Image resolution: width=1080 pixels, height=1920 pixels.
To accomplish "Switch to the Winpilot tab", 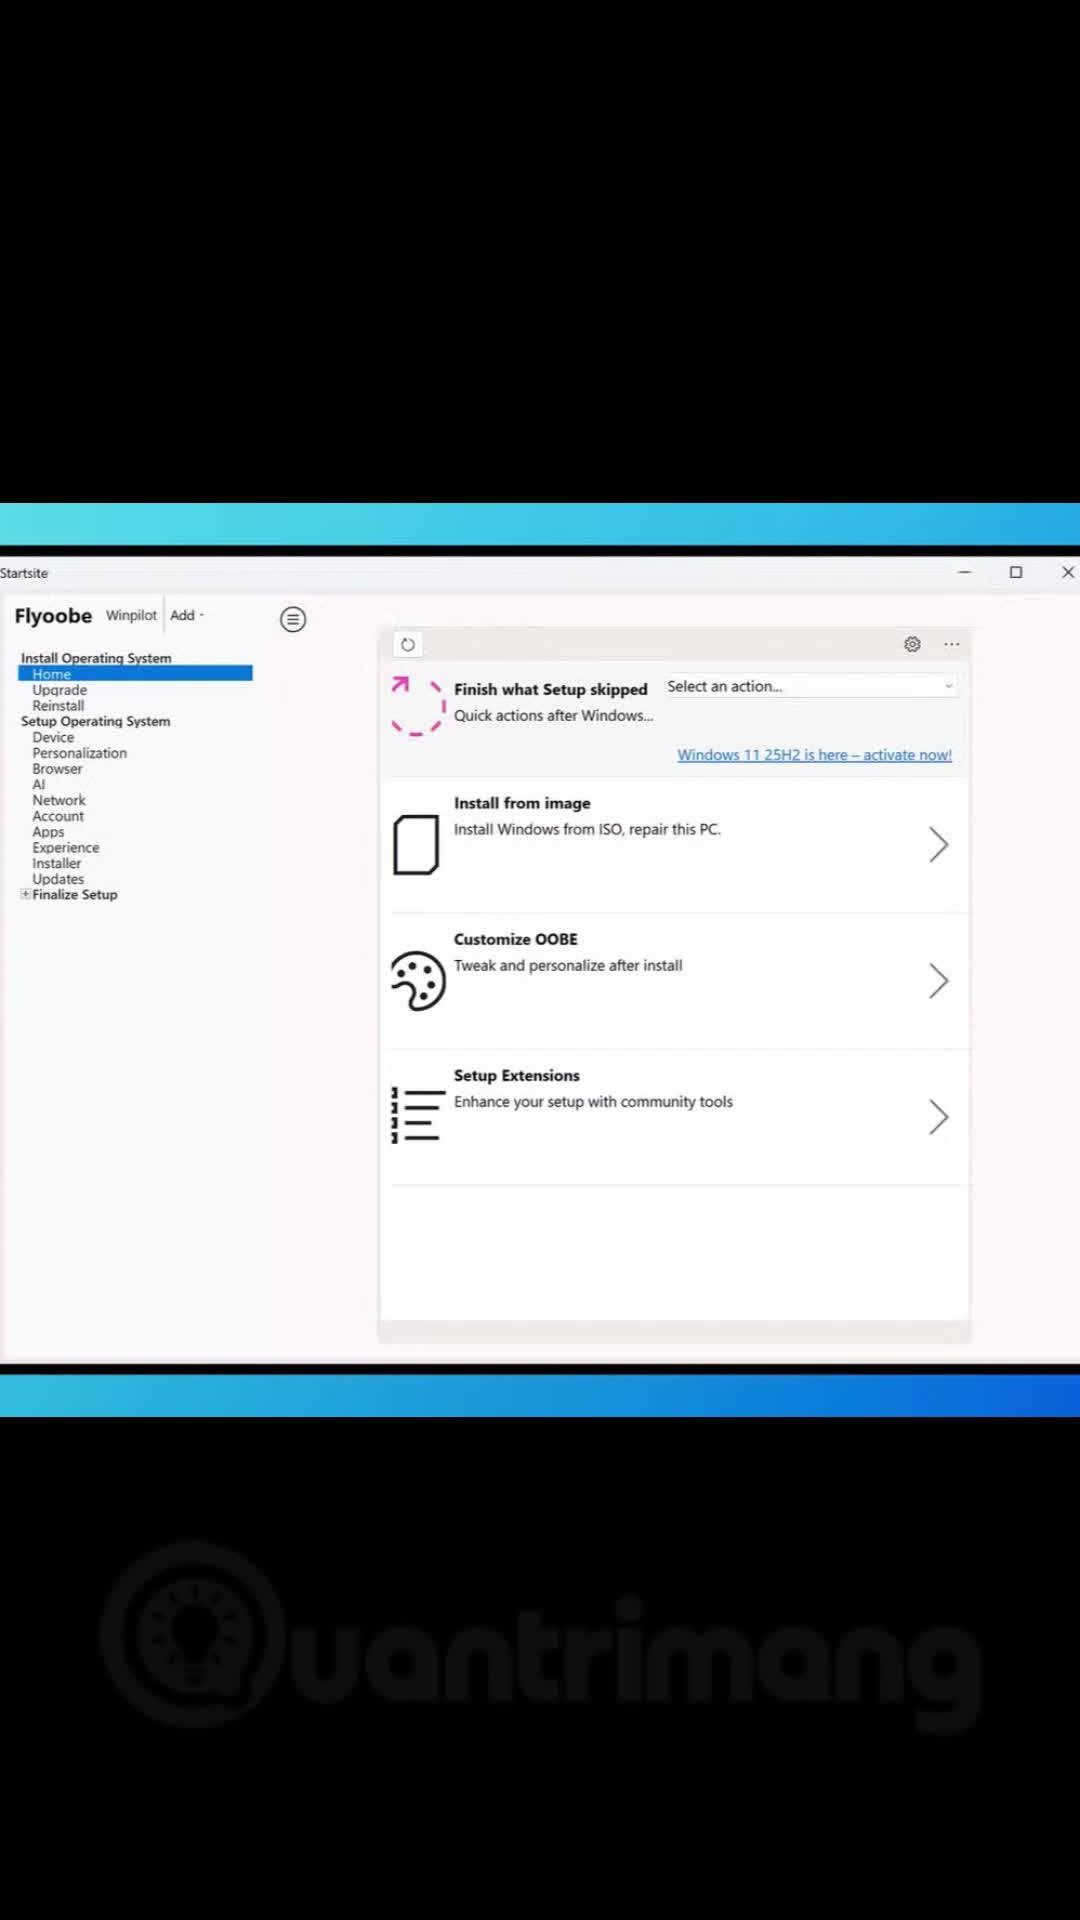I will (131, 615).
